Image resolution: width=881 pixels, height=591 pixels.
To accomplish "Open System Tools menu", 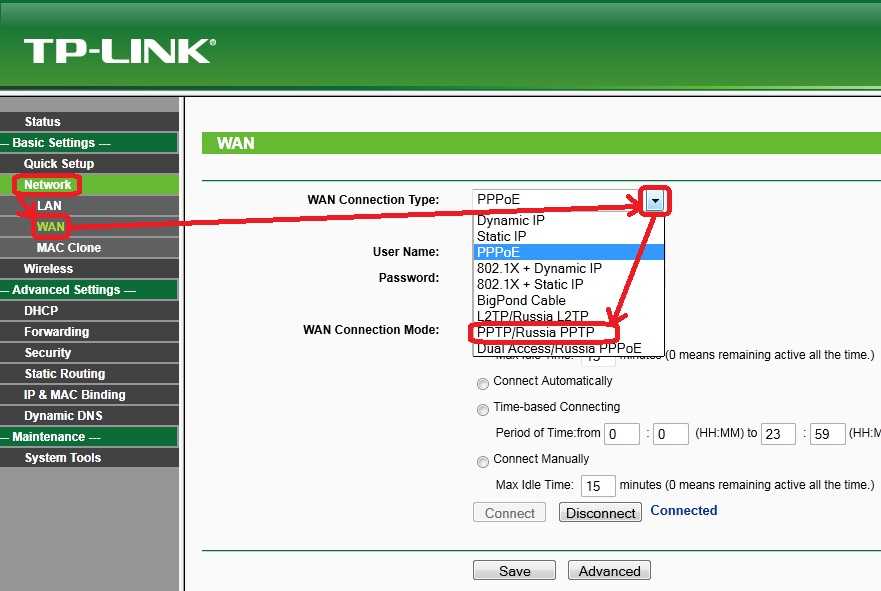I will [x=62, y=457].
